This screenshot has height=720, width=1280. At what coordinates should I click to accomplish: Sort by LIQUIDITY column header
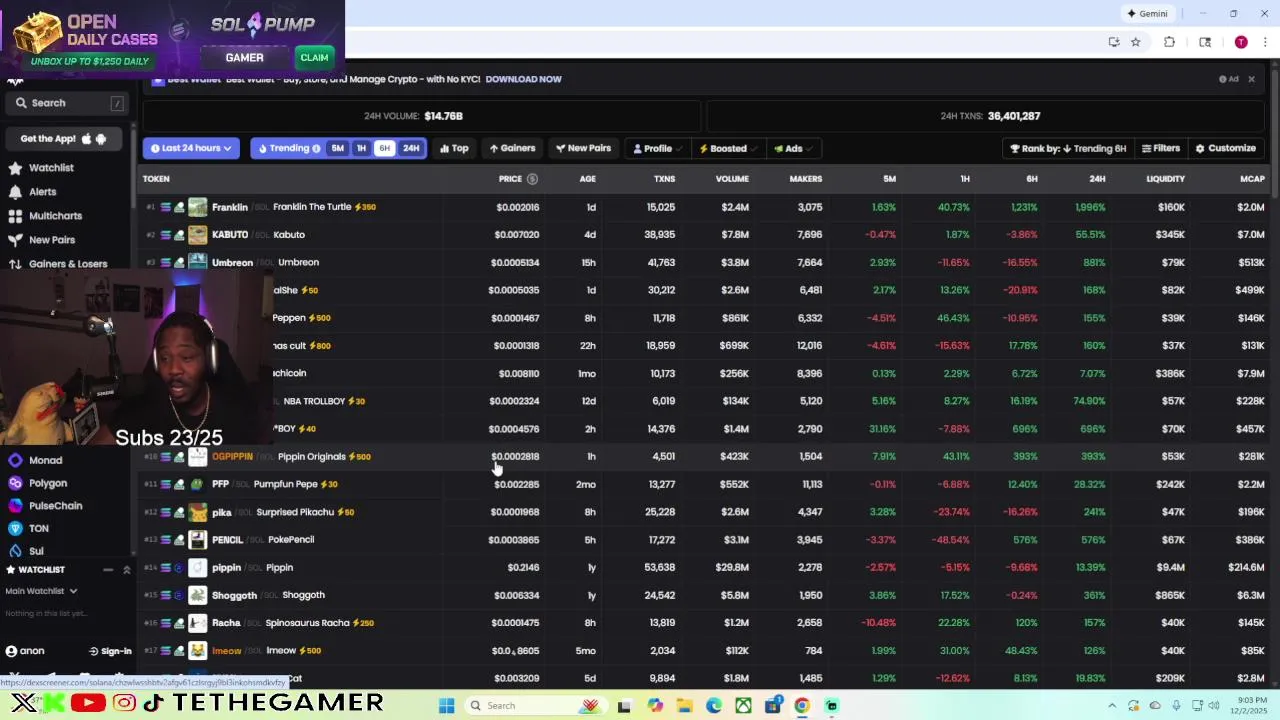pos(1165,179)
